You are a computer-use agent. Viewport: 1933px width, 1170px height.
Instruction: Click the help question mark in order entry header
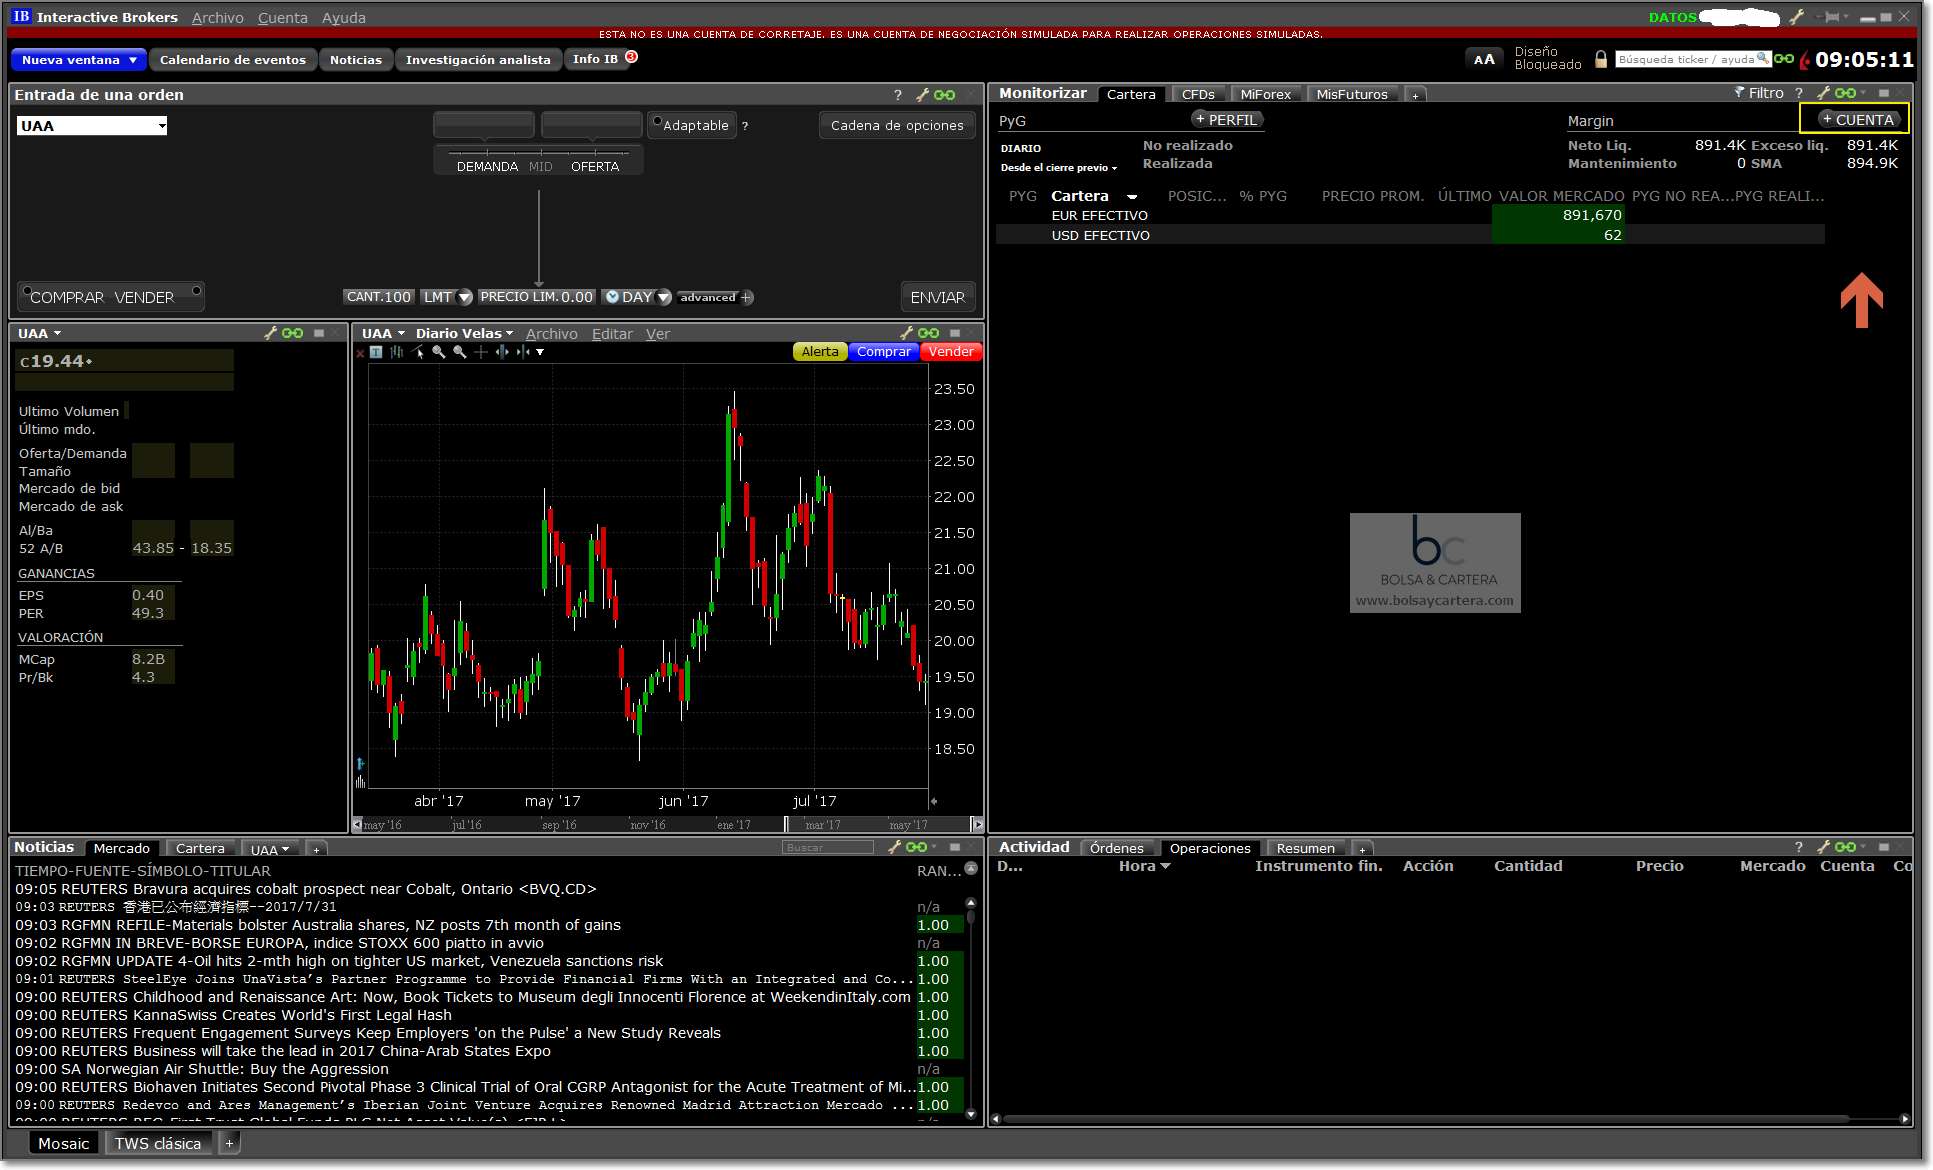898,95
